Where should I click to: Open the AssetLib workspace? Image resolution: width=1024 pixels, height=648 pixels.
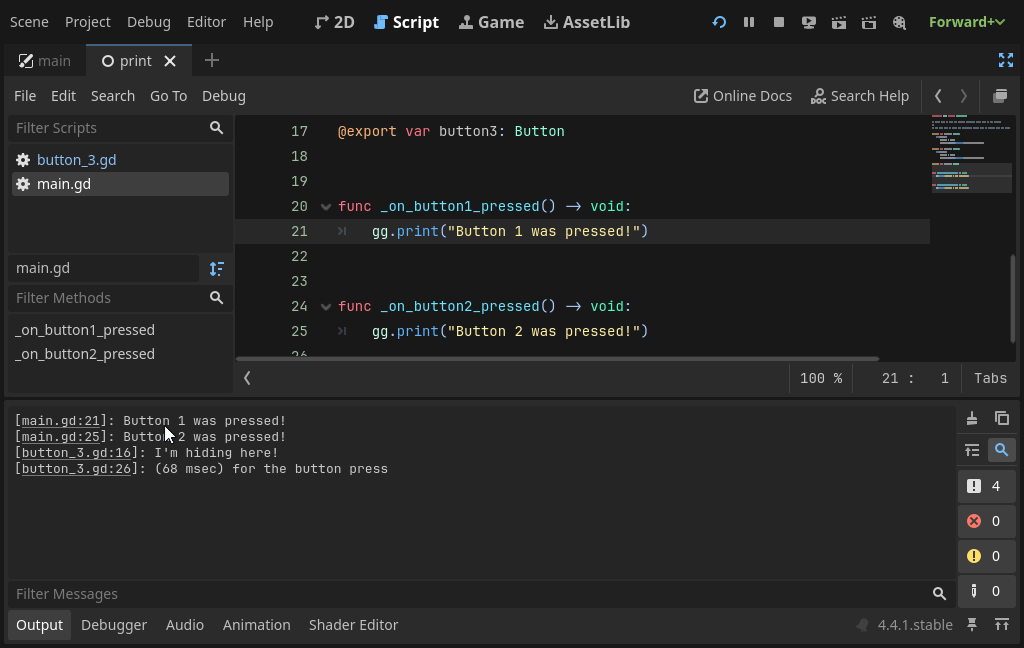pos(586,21)
